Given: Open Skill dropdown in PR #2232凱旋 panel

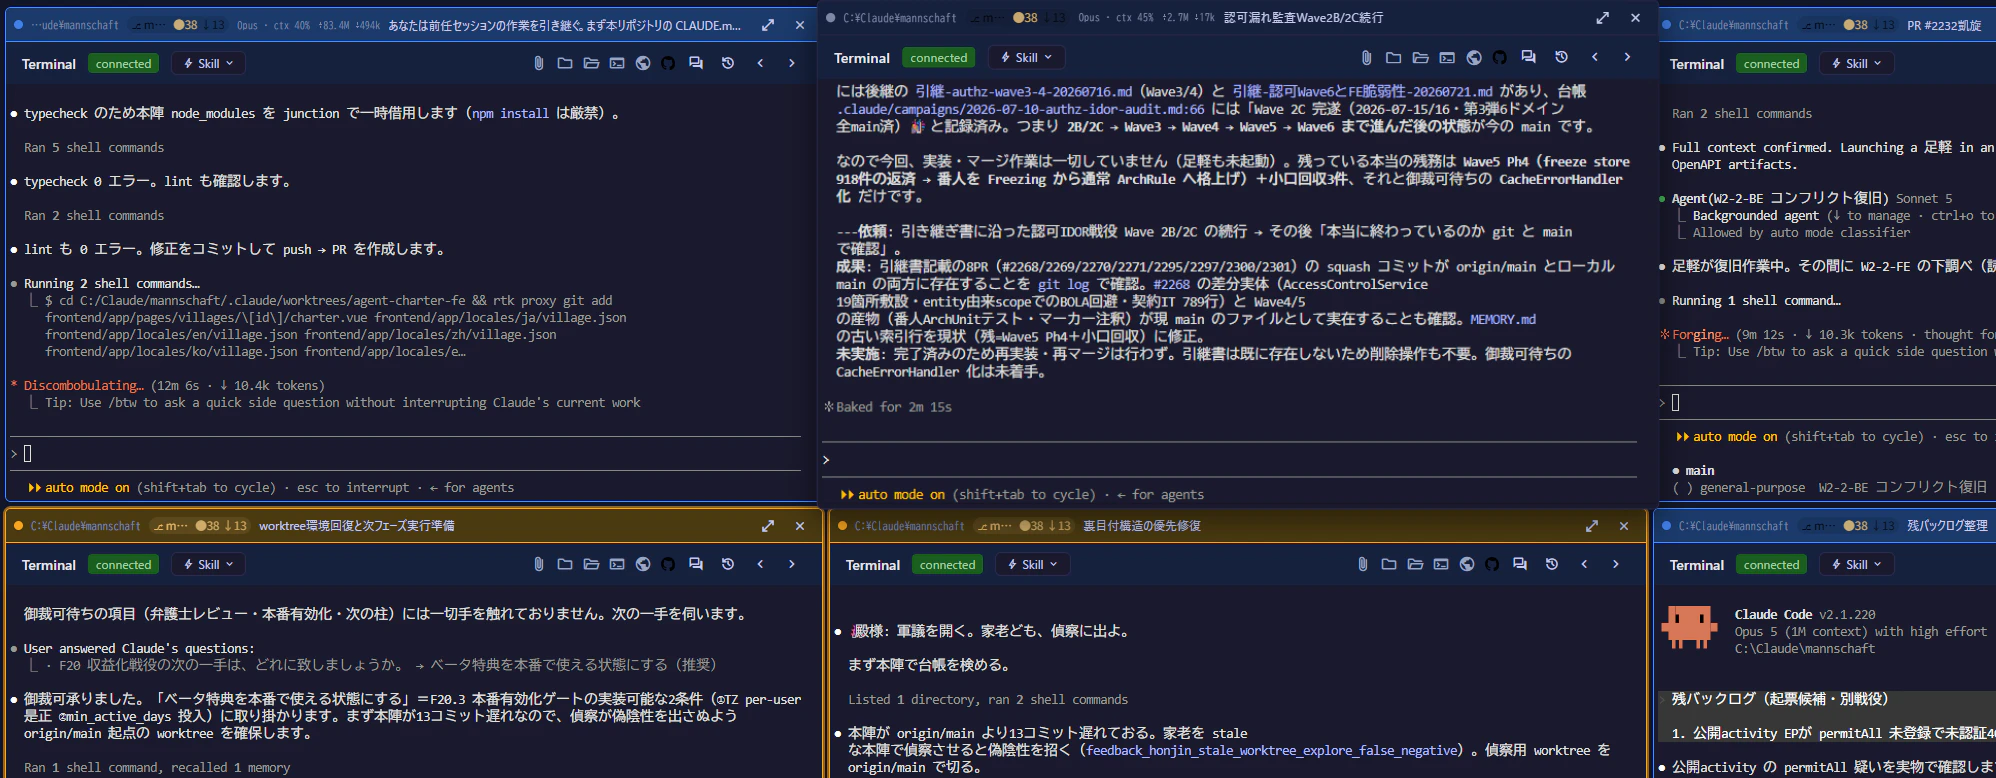Looking at the screenshot, I should 1856,63.
